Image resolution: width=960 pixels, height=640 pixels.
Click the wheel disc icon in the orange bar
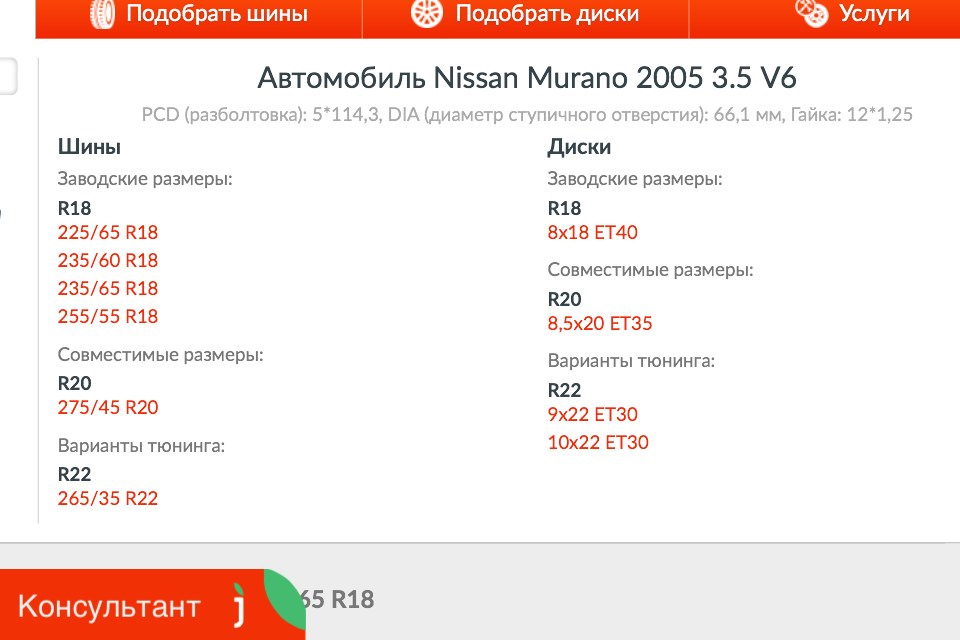click(426, 13)
